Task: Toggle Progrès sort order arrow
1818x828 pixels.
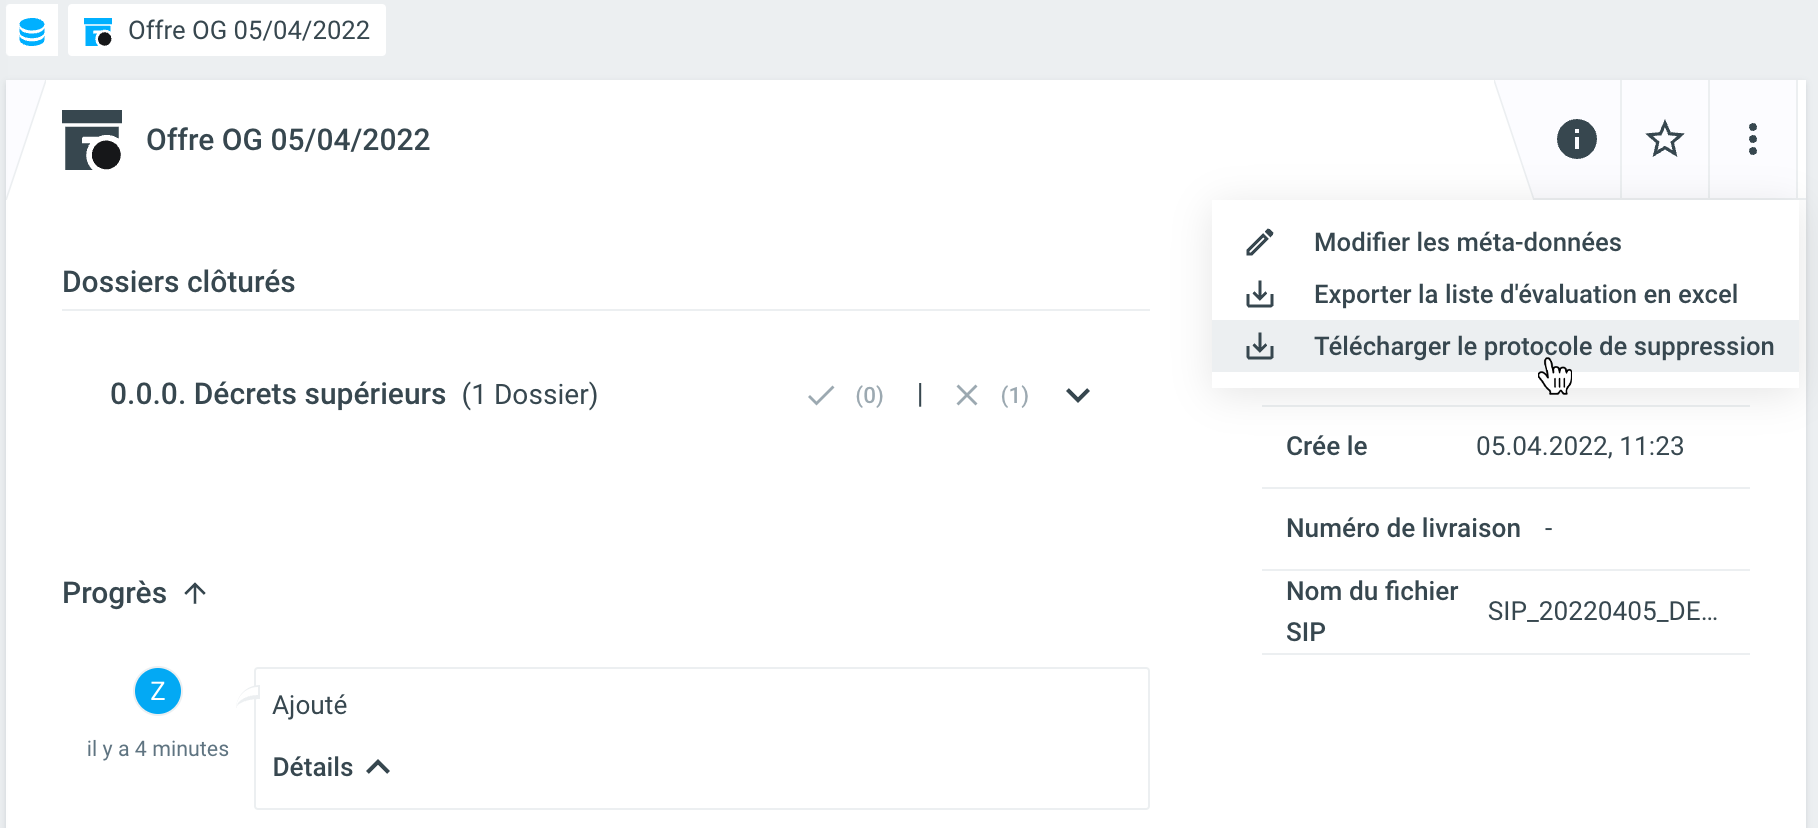Action: click(196, 593)
